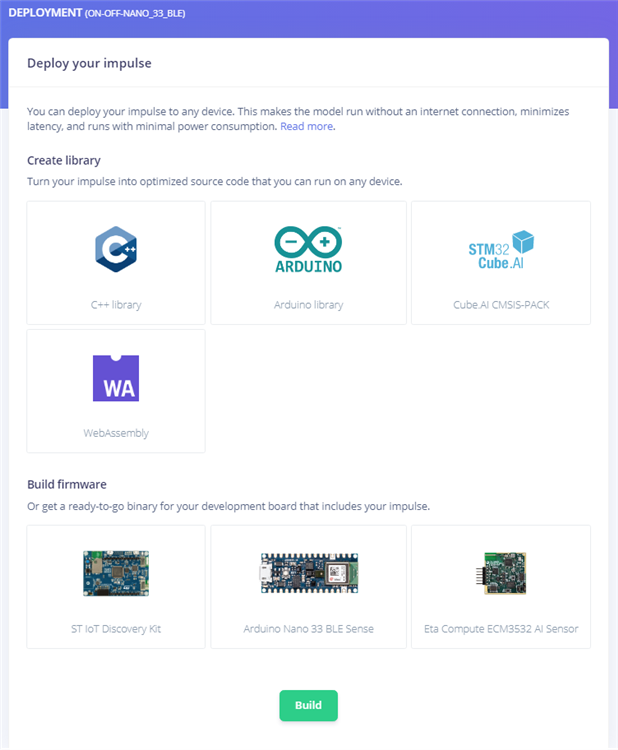Click the 'Build firmware' heading
The height and width of the screenshot is (750, 618).
click(x=66, y=484)
